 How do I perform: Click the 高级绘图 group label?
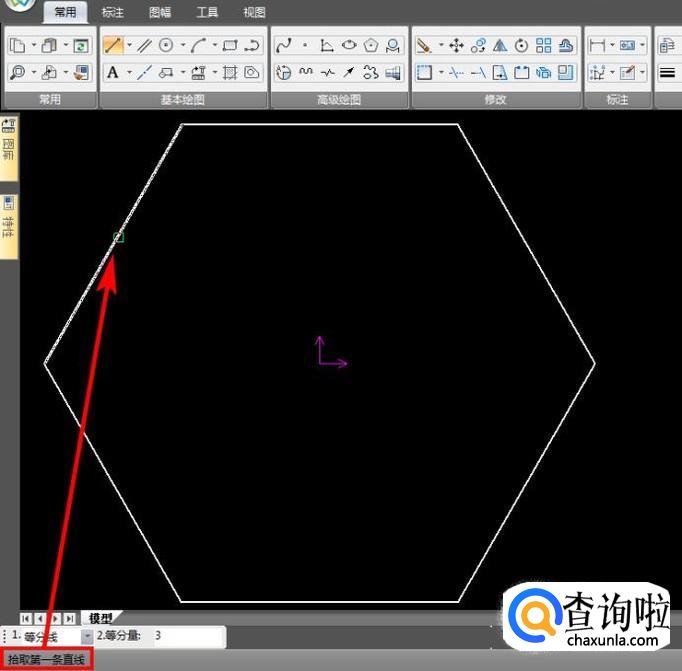tap(339, 100)
